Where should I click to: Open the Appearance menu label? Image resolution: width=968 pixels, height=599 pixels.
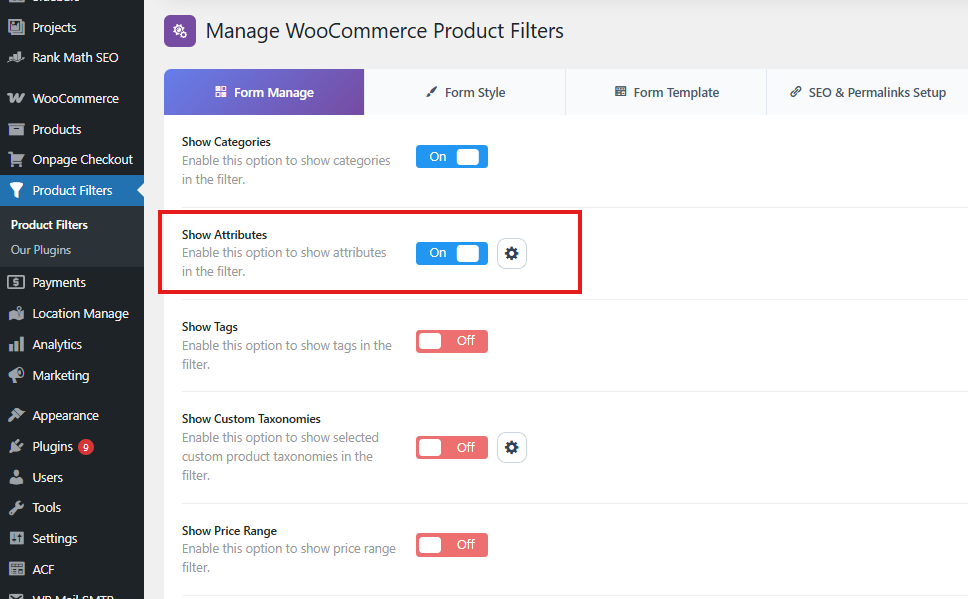(x=65, y=415)
